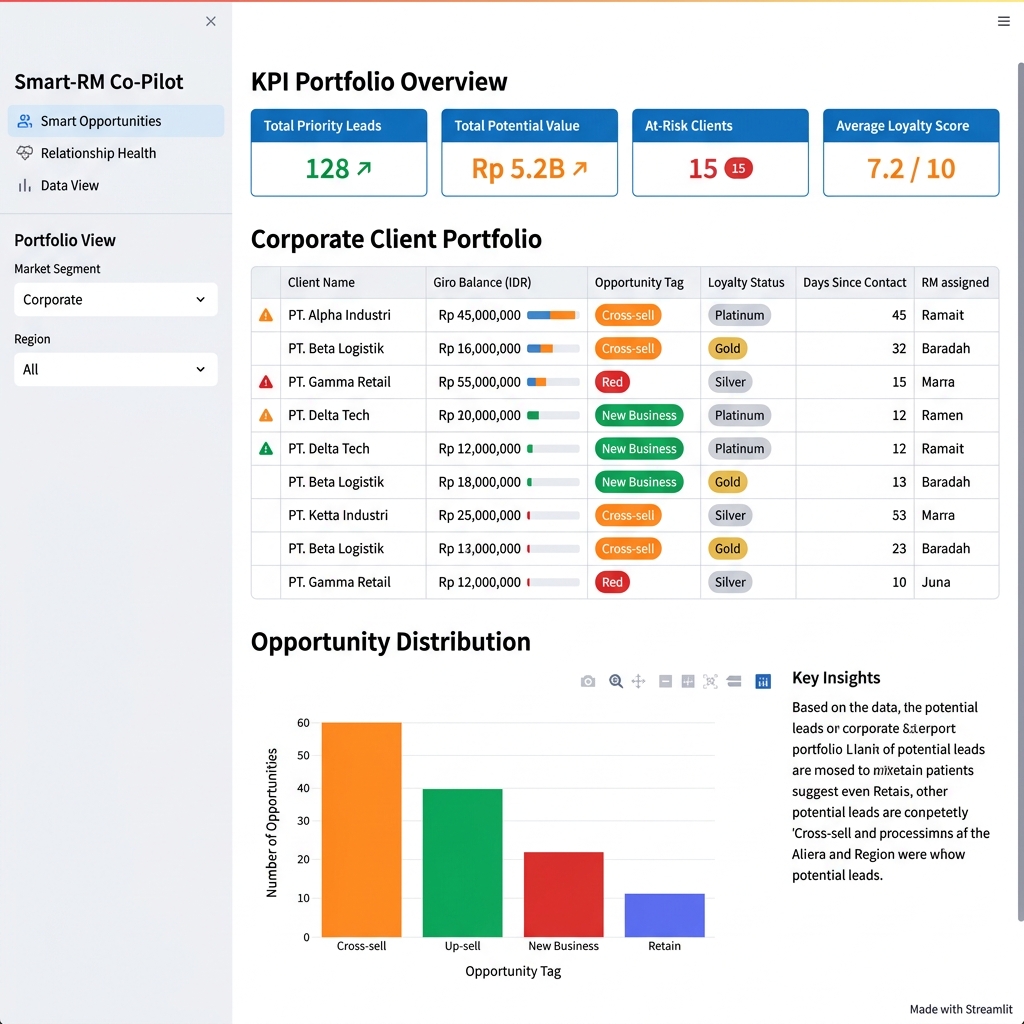The width and height of the screenshot is (1024, 1024).
Task: Open the hamburger main menu
Action: point(1004,22)
